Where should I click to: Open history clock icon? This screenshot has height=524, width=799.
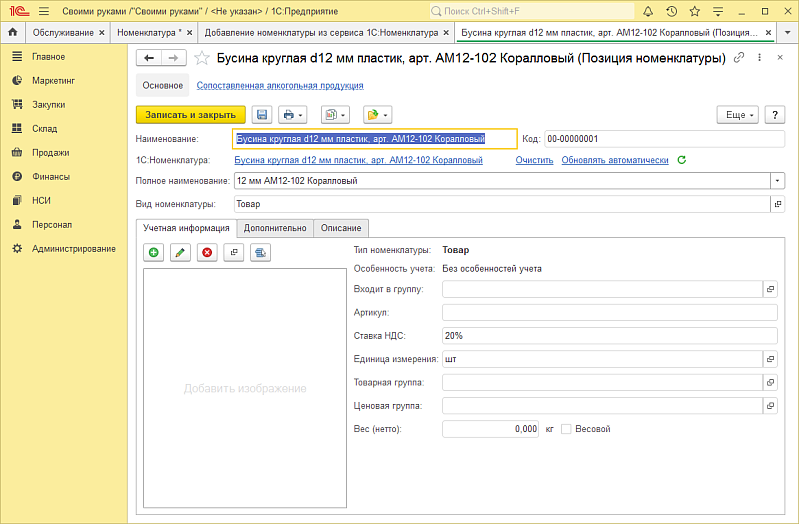click(x=673, y=11)
